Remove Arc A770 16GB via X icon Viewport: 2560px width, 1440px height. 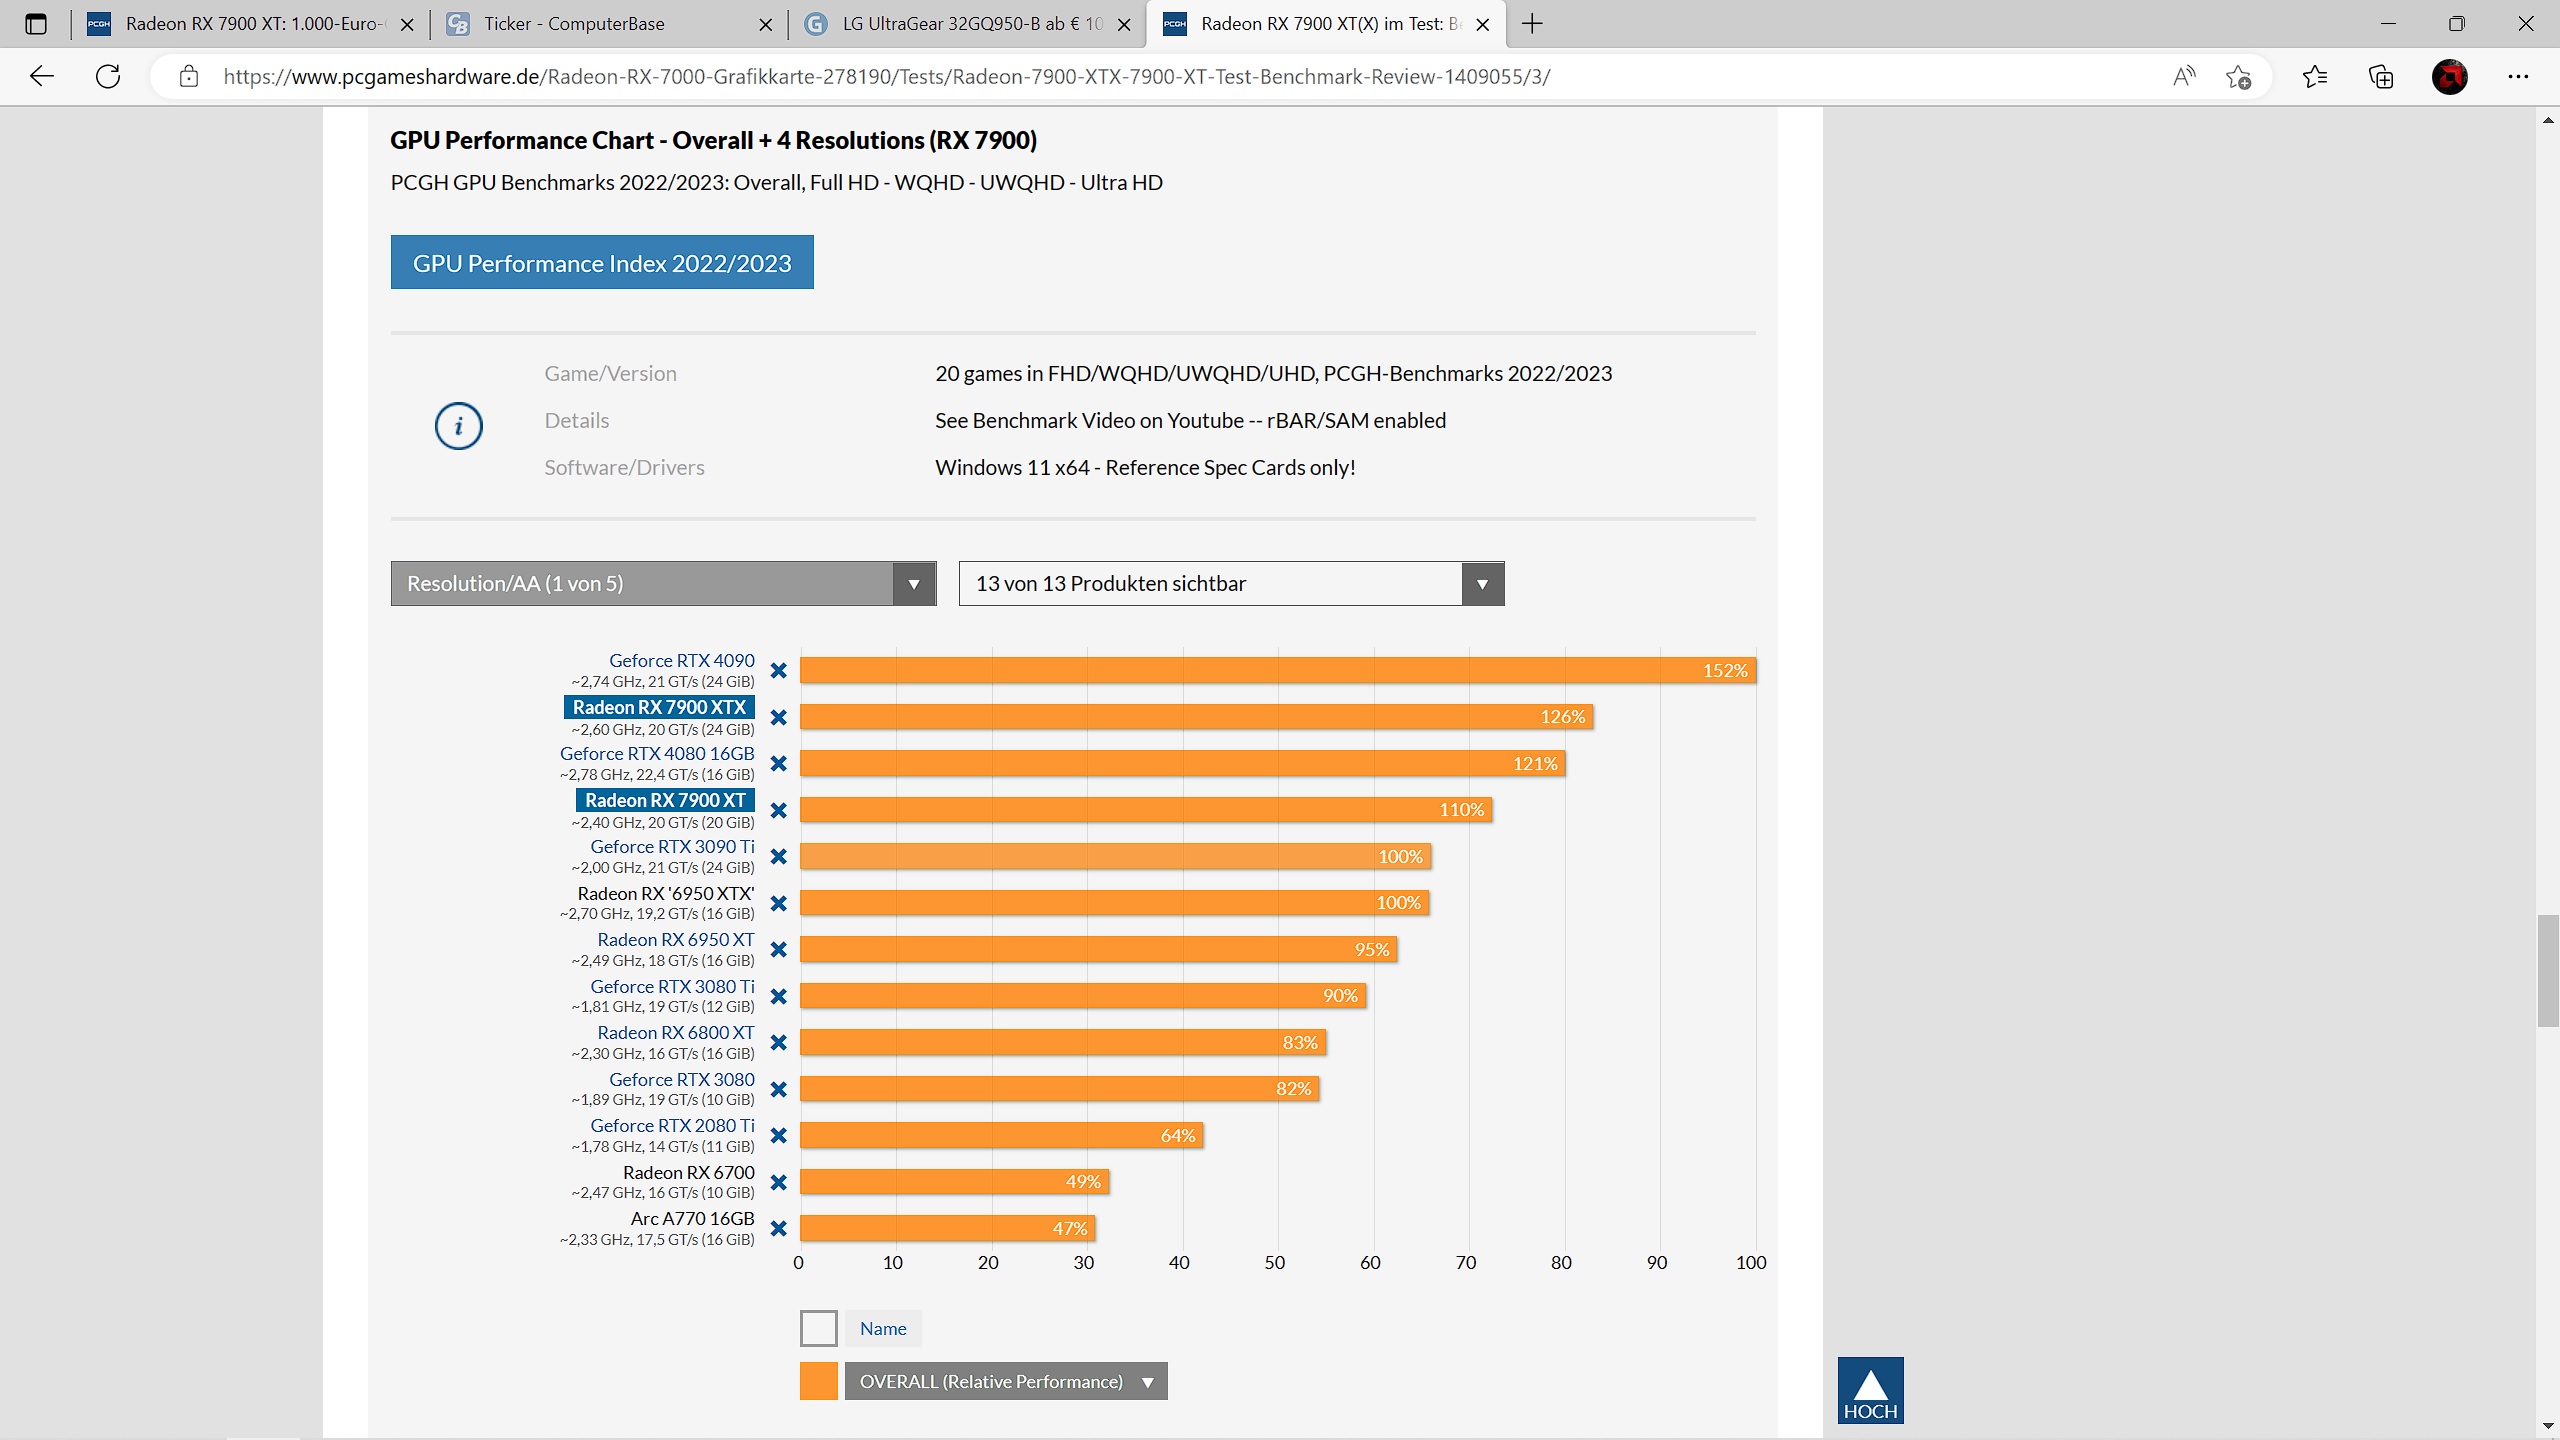coord(778,1229)
